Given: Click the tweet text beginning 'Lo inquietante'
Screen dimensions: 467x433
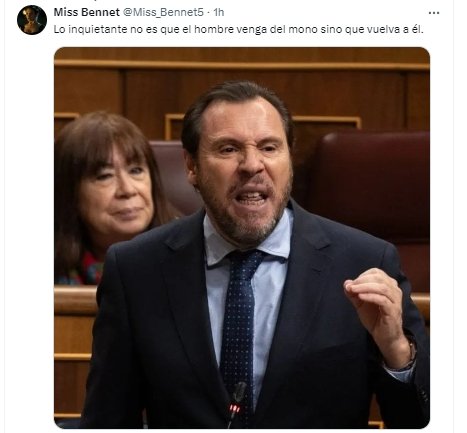Looking at the screenshot, I should coord(238,29).
